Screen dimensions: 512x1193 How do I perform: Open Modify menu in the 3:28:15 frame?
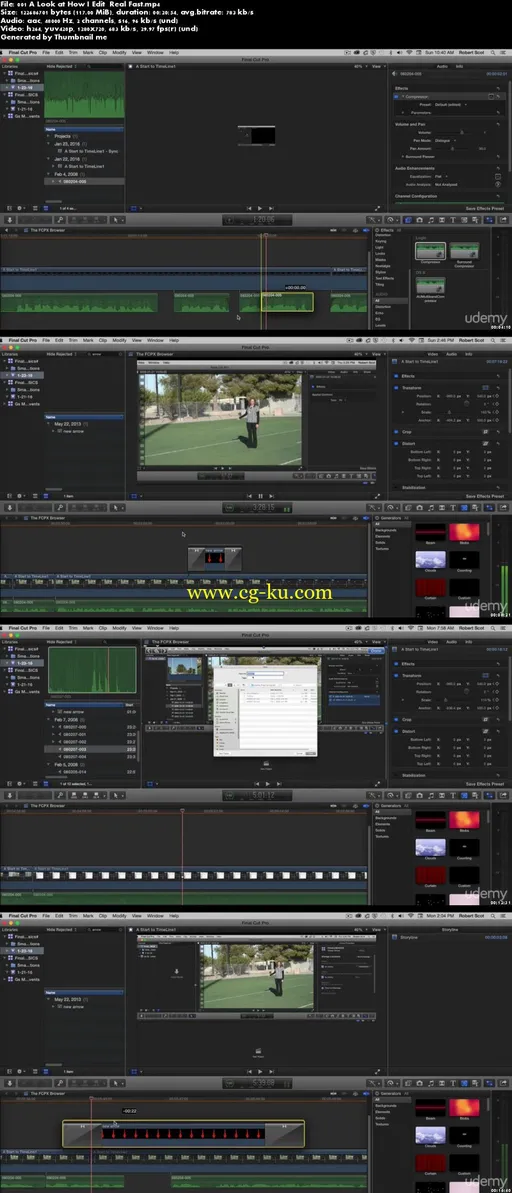point(119,340)
